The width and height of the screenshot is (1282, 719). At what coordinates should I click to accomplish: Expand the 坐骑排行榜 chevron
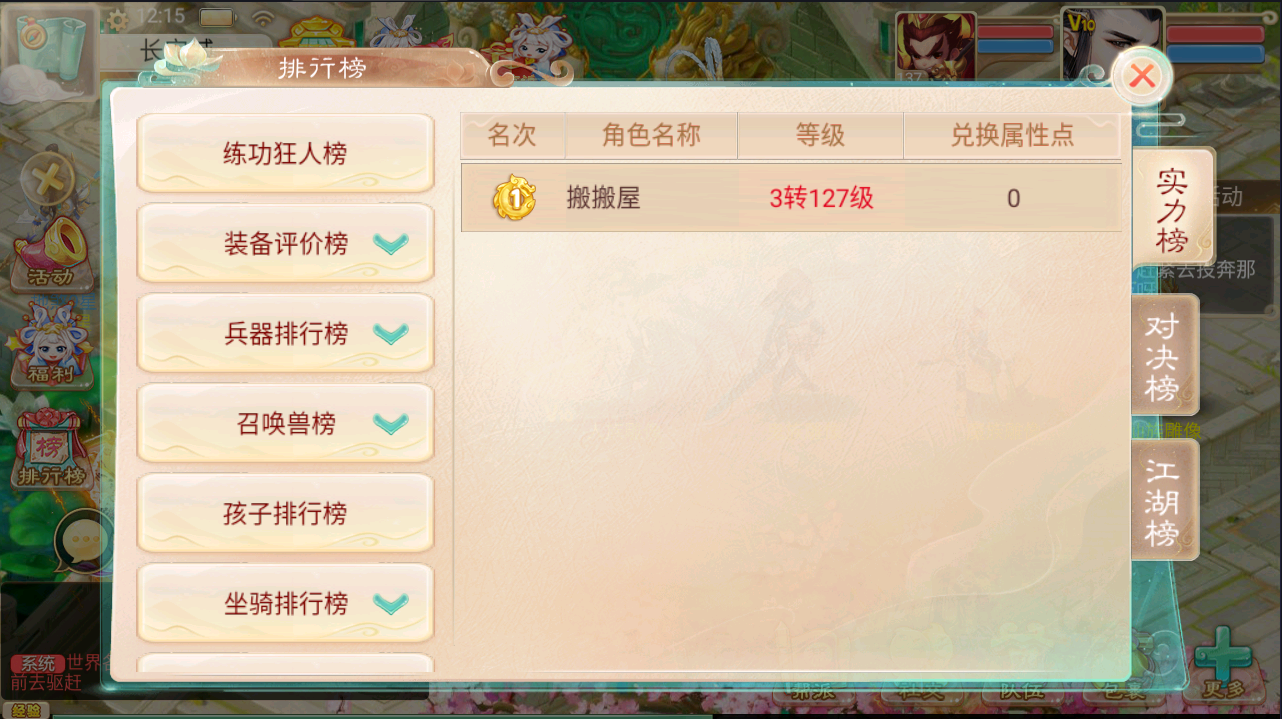pos(391,603)
